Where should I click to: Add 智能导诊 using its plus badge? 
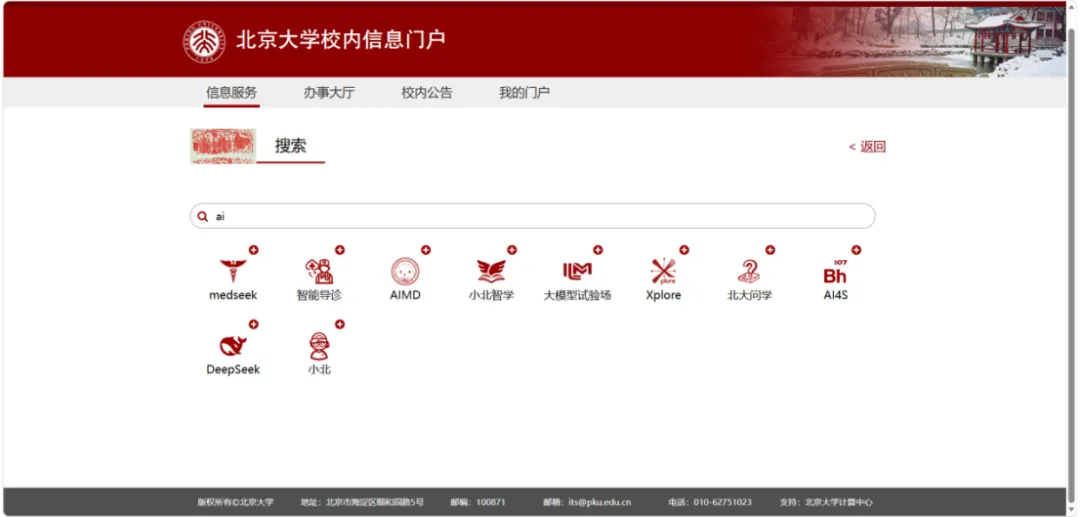[340, 250]
